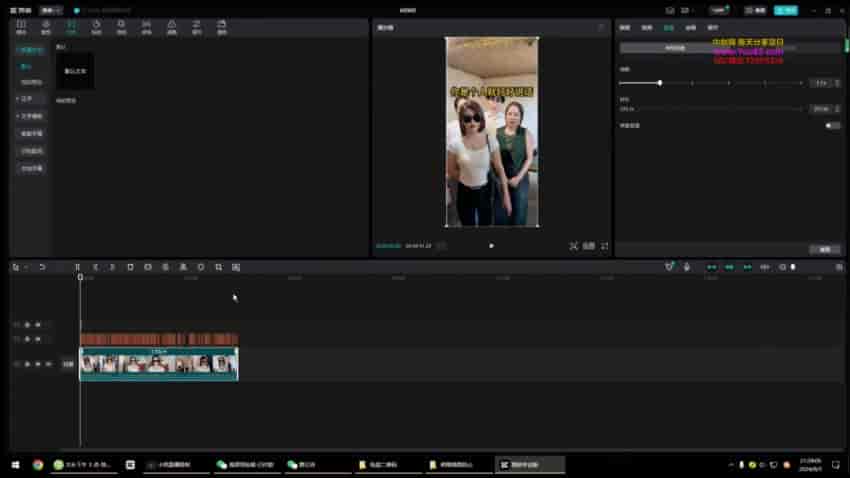Viewport: 850px width, 478px height.
Task: Switch to the first tab in properties panel
Action: tap(625, 28)
